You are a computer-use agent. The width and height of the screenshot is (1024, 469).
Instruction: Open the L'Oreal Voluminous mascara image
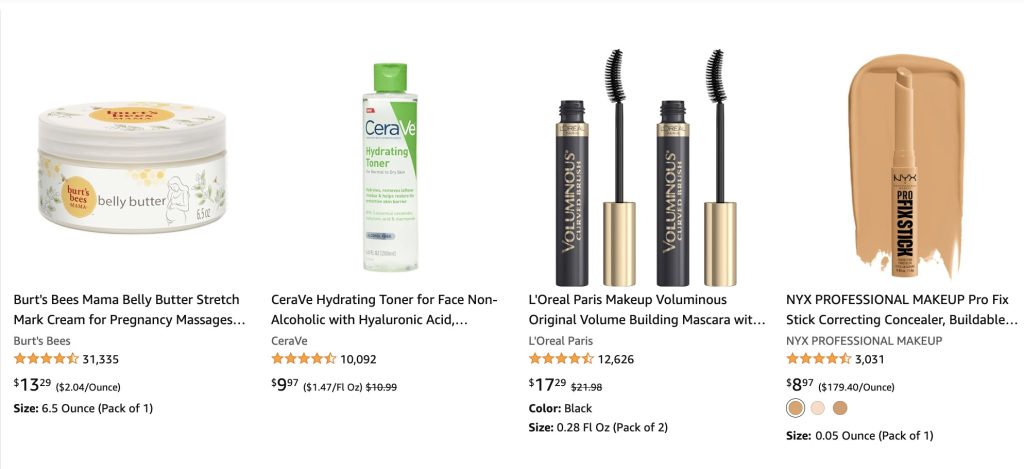647,167
